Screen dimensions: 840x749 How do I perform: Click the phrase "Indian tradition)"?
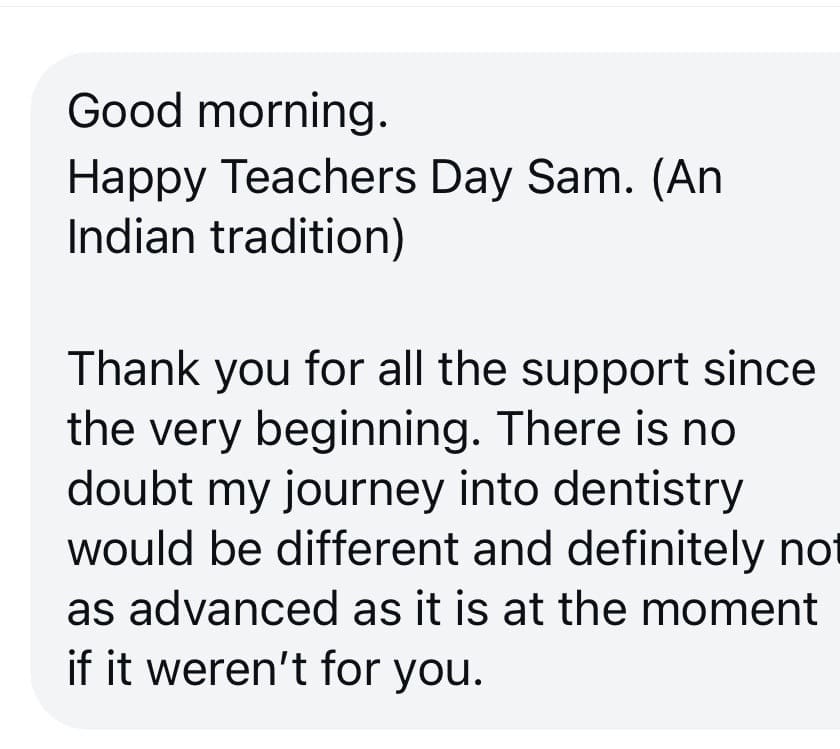click(236, 238)
